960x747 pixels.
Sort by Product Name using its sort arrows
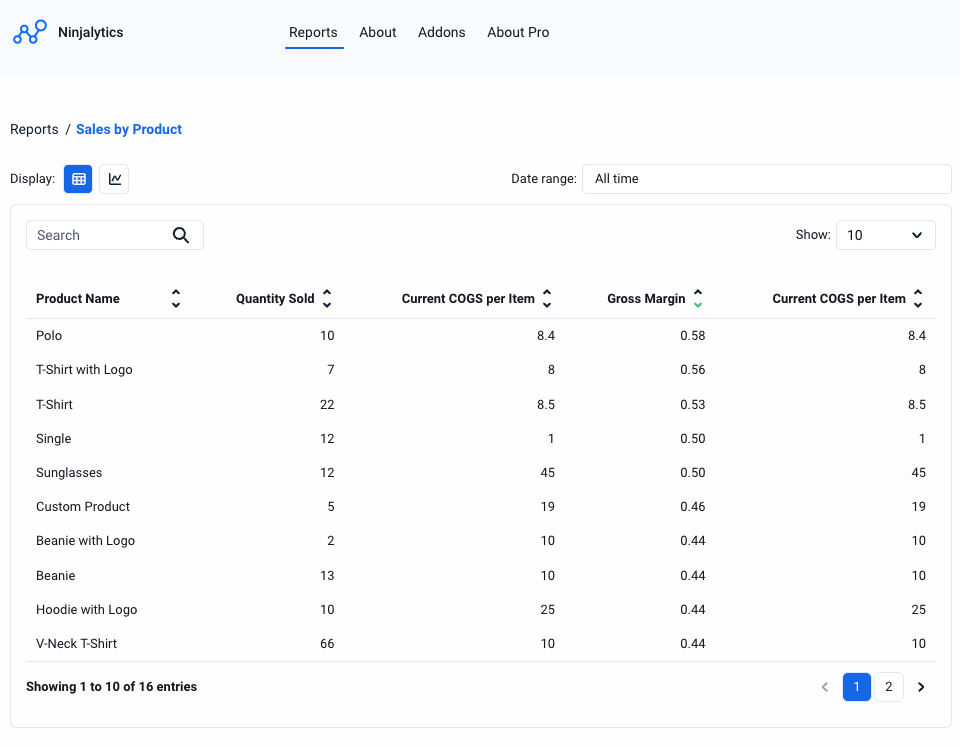tap(175, 298)
